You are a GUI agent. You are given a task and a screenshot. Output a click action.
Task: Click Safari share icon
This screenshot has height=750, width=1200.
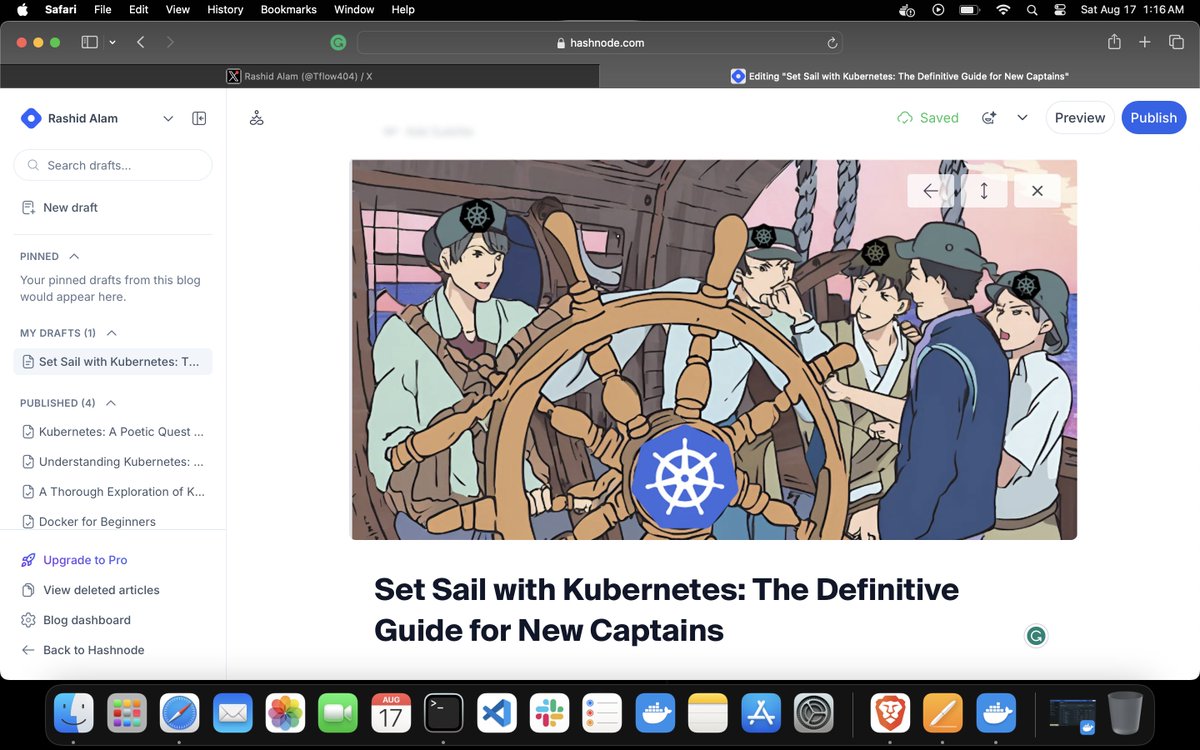(1114, 42)
